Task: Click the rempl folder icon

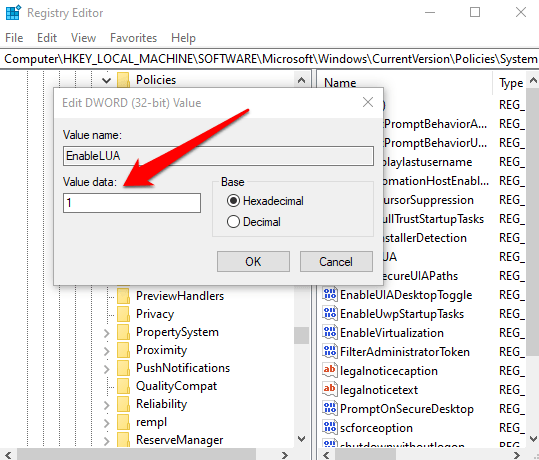Action: click(123, 422)
